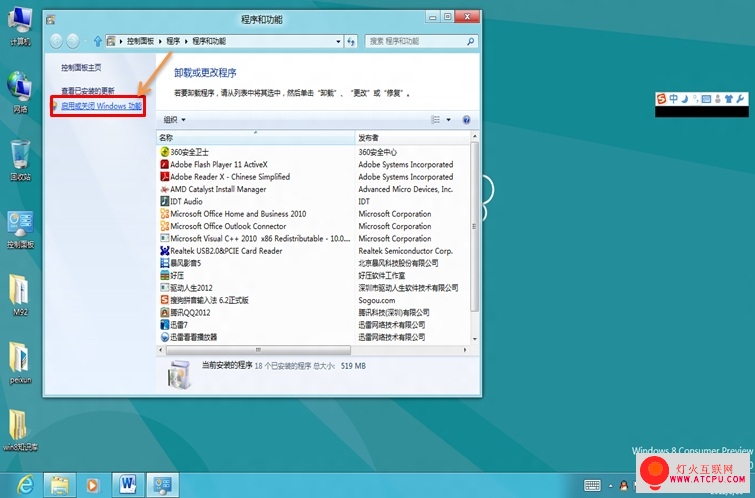
Task: Click 控制面板 in the address breadcrumb
Action: (x=140, y=41)
